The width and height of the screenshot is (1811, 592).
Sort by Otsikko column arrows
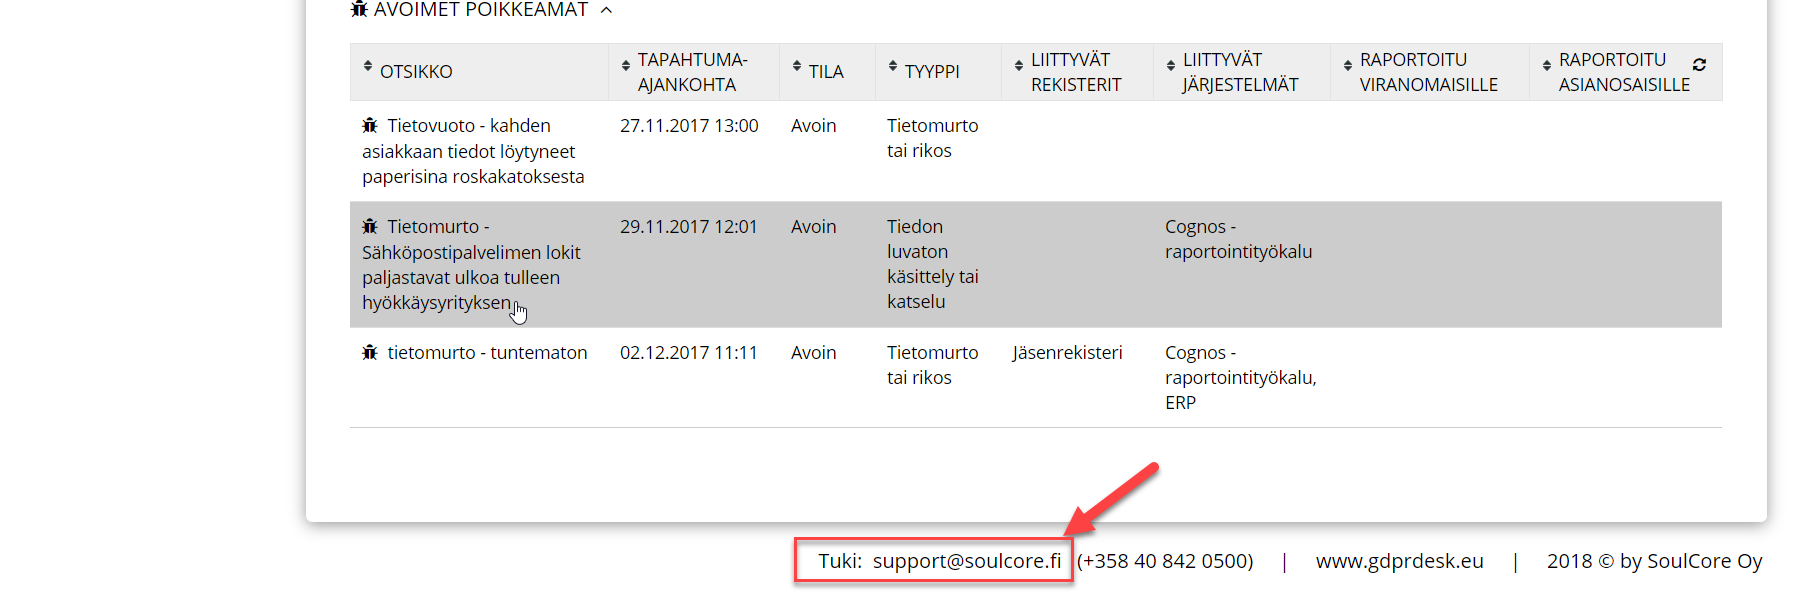(x=368, y=66)
